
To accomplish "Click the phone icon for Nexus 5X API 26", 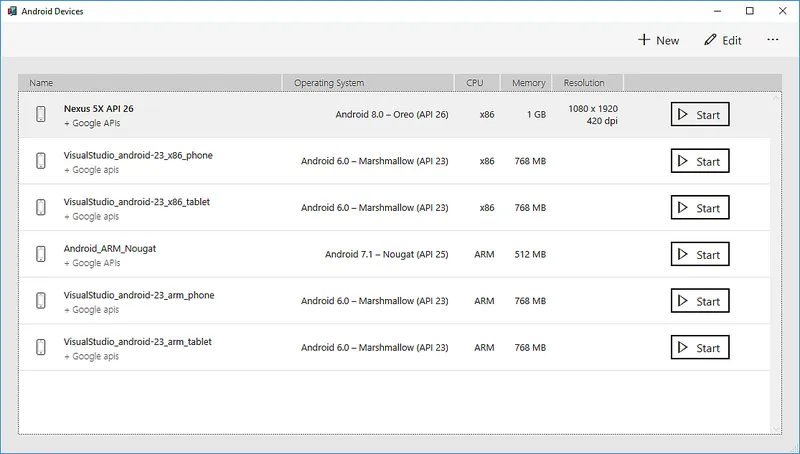I will tap(41, 114).
